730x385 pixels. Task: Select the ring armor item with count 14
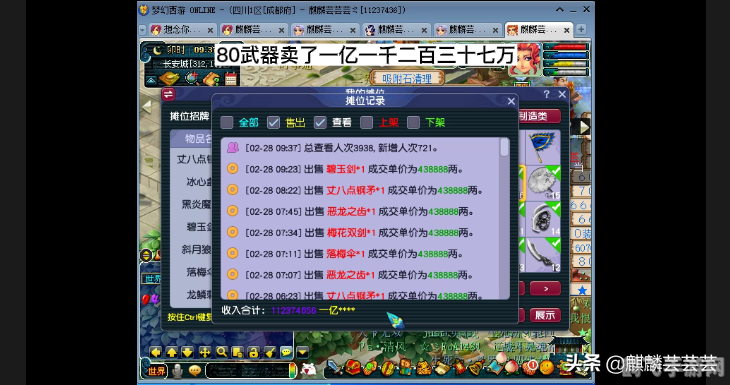coord(543,219)
